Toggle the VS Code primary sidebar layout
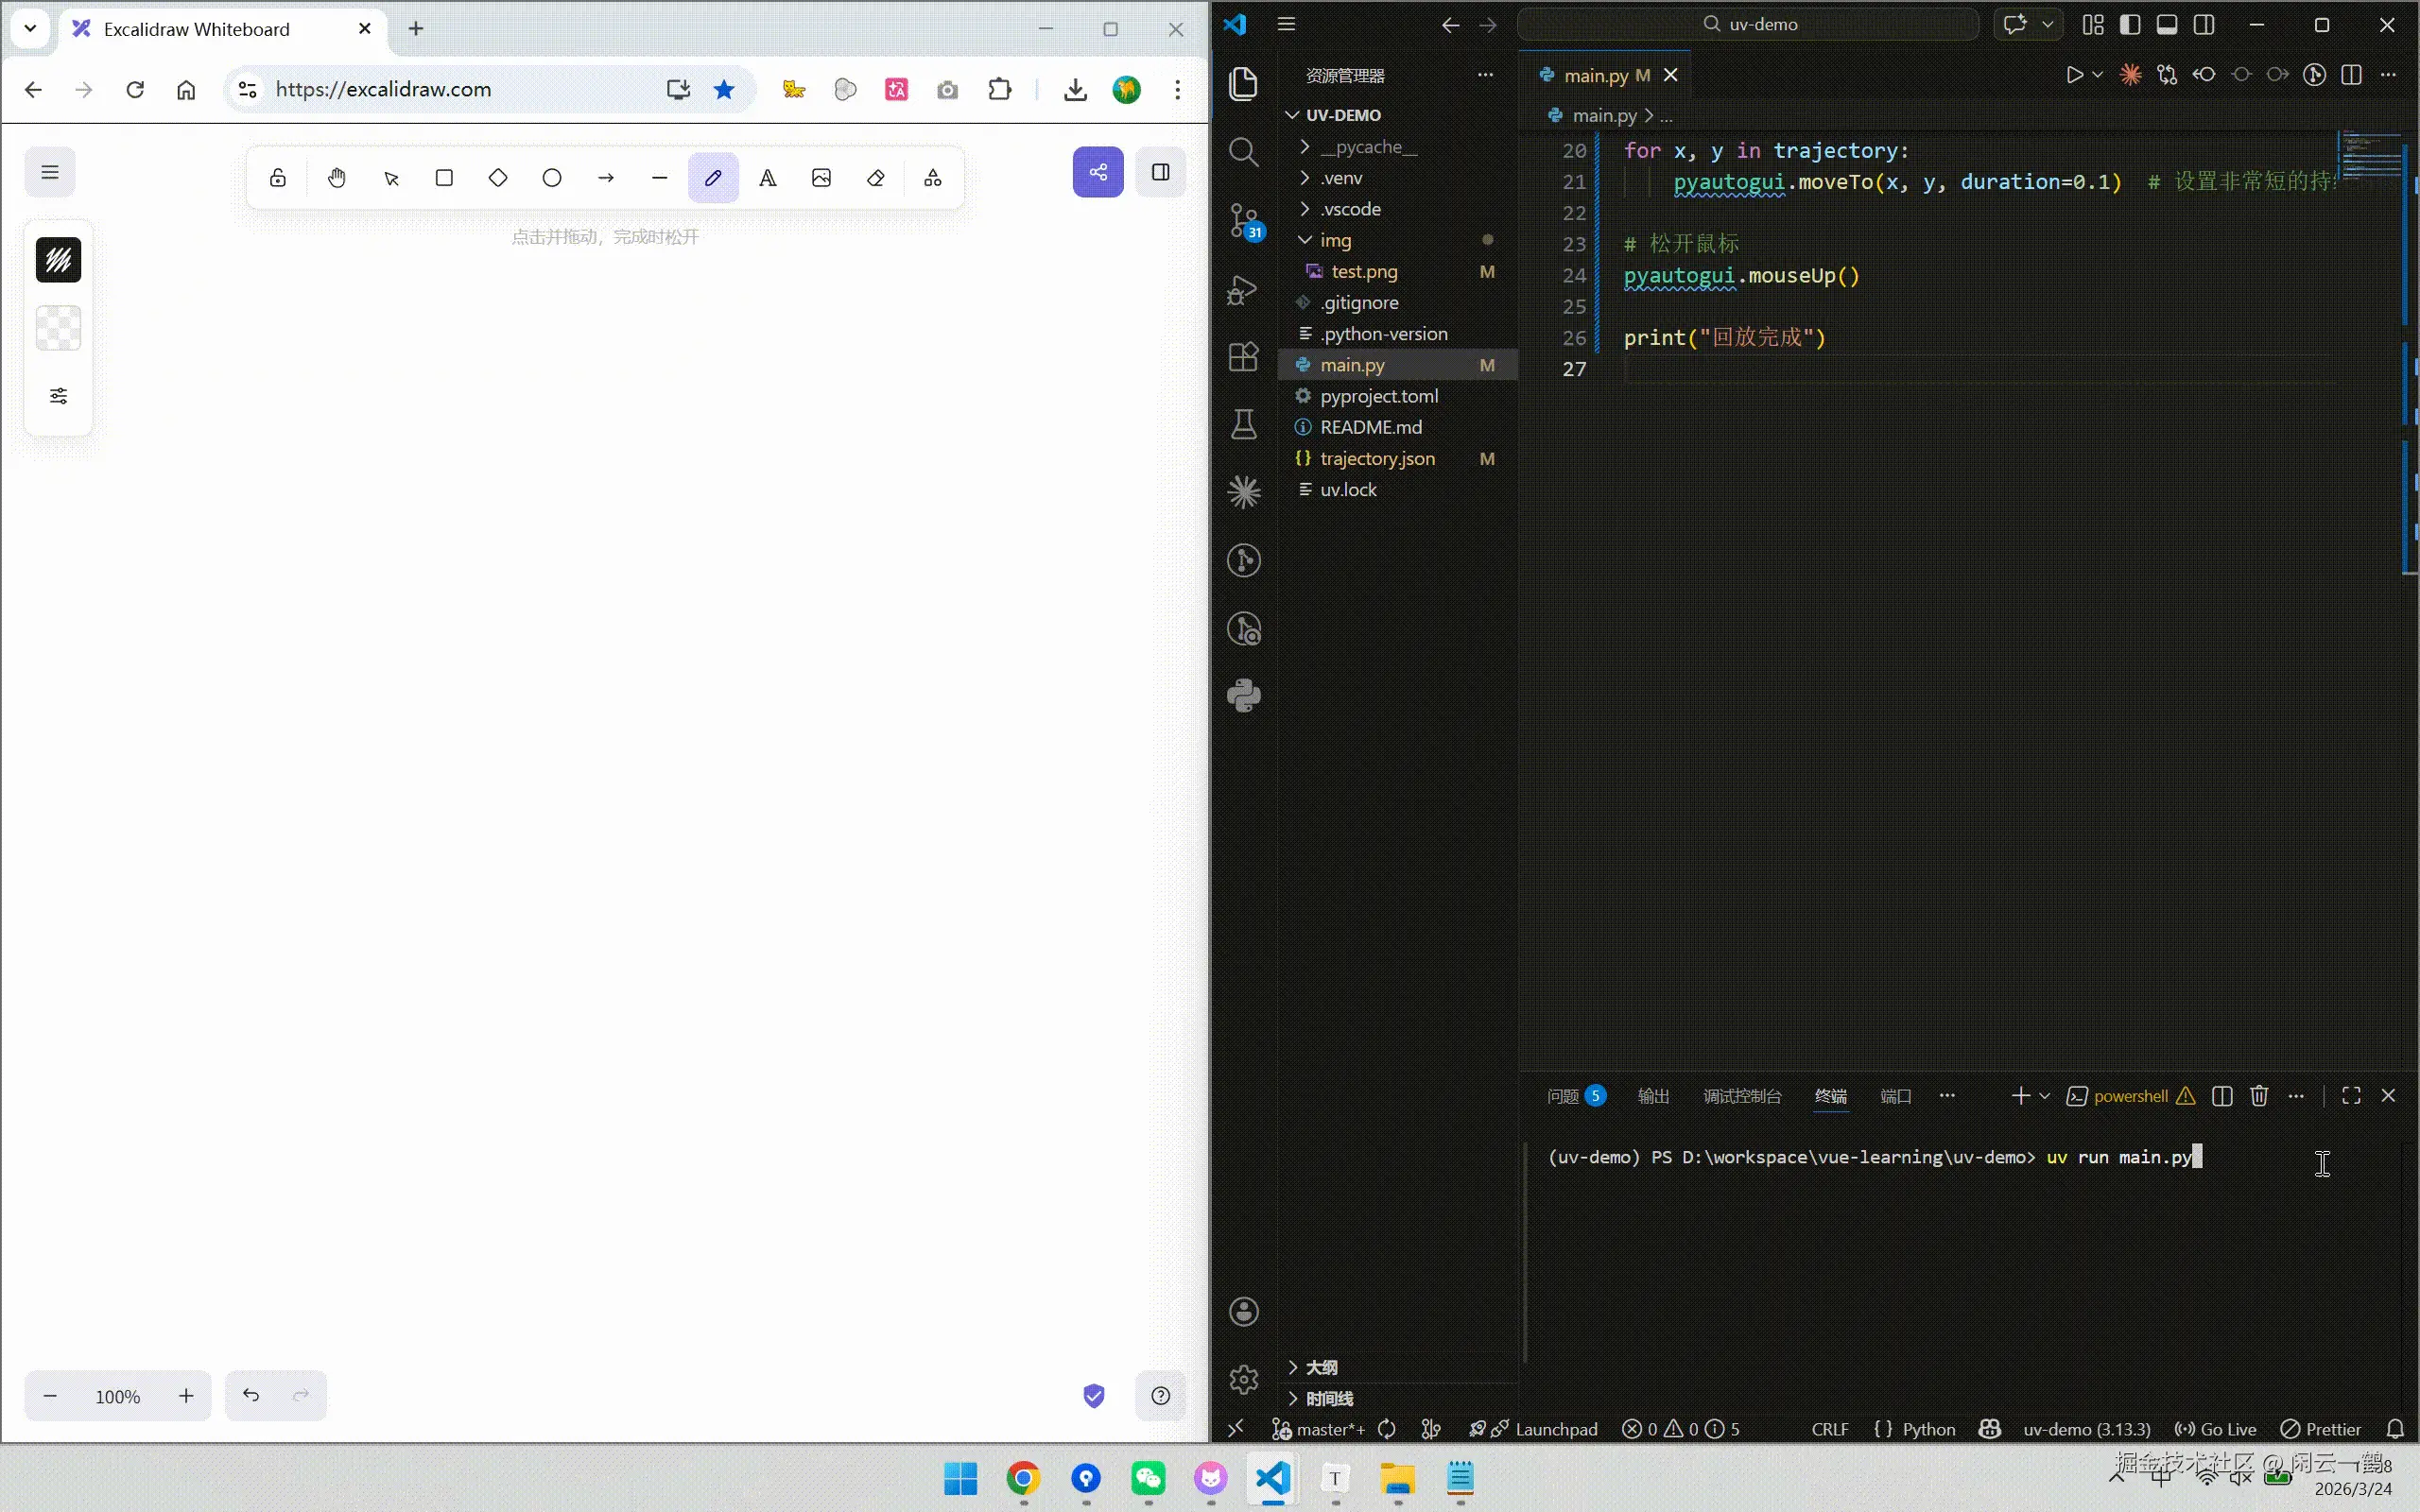 point(2130,25)
